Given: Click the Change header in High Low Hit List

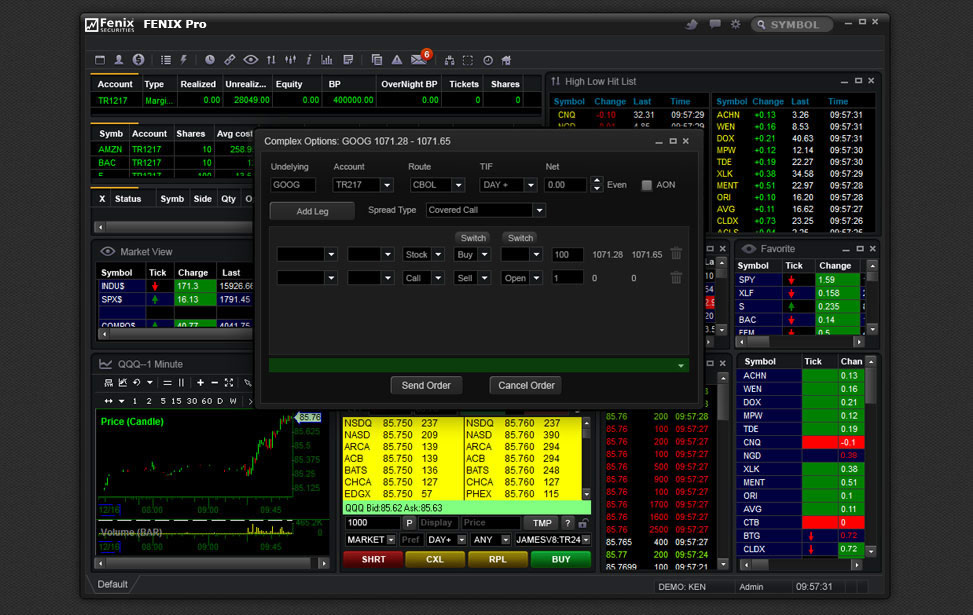Looking at the screenshot, I should point(609,101).
